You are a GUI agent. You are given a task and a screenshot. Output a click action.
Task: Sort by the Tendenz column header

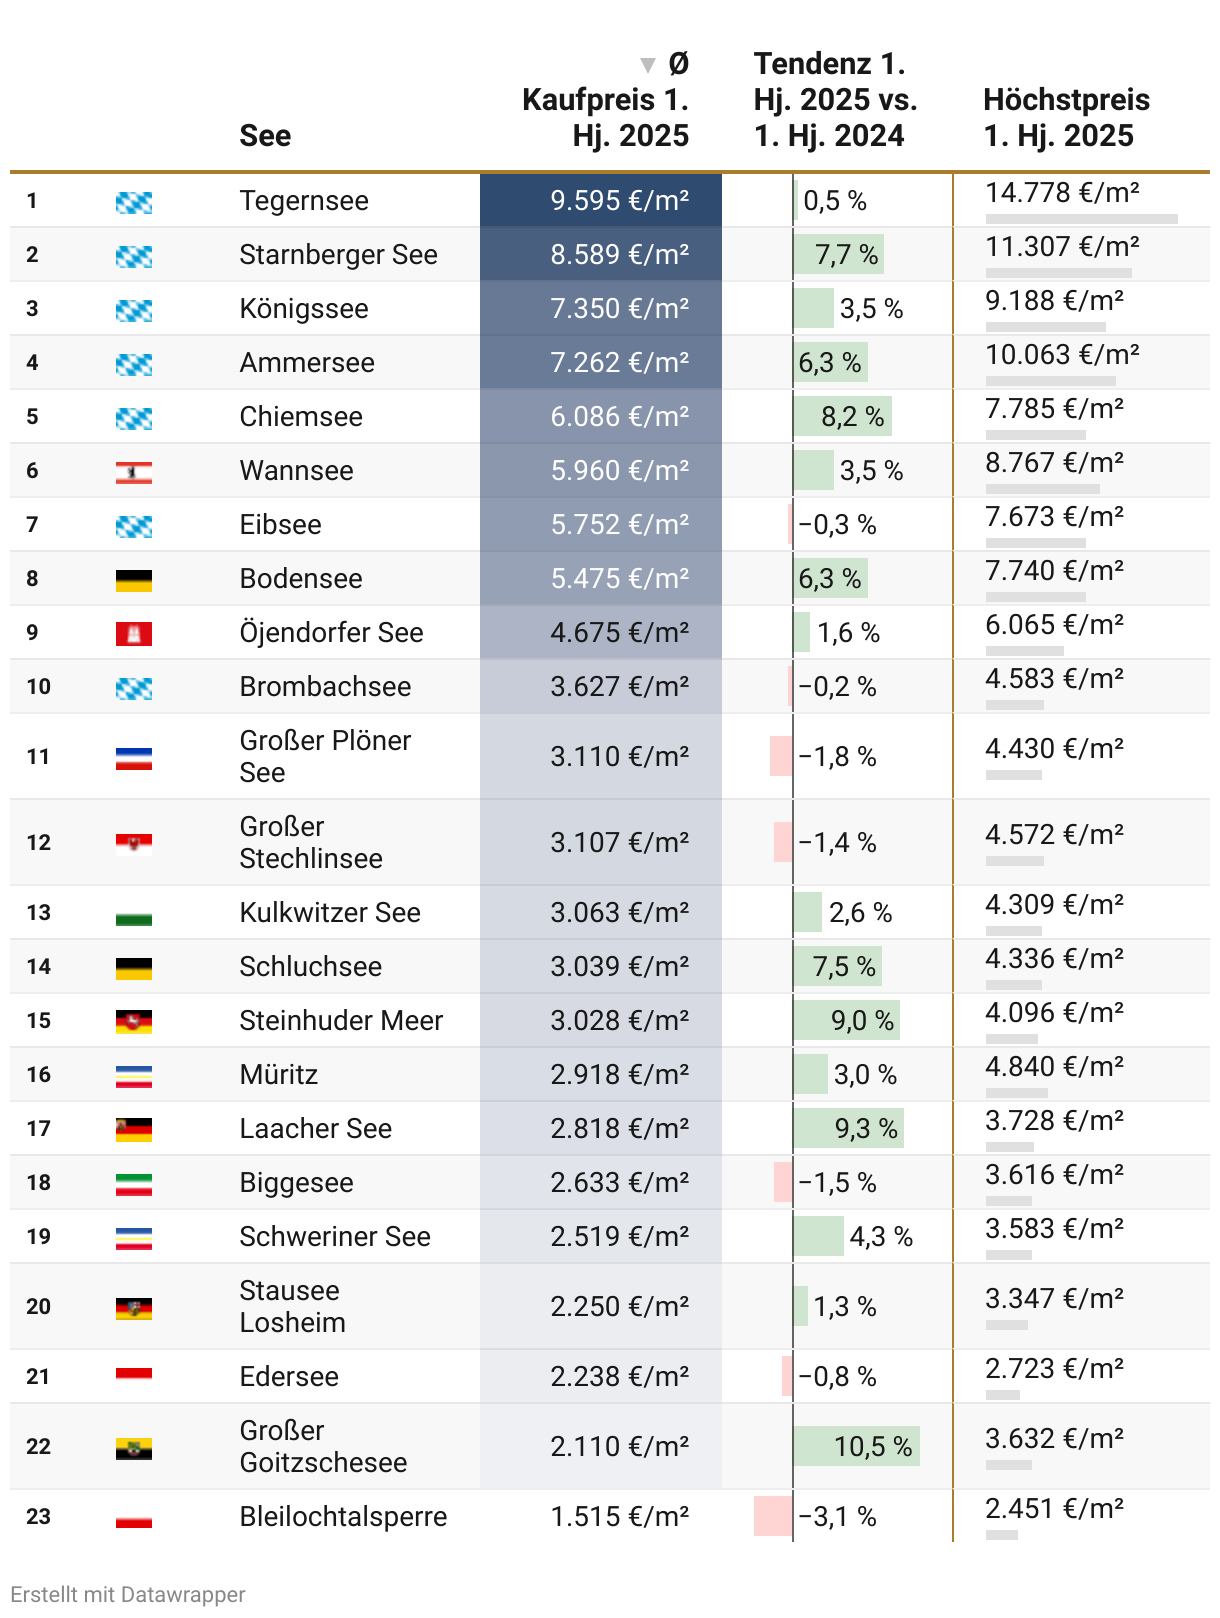pos(835,100)
